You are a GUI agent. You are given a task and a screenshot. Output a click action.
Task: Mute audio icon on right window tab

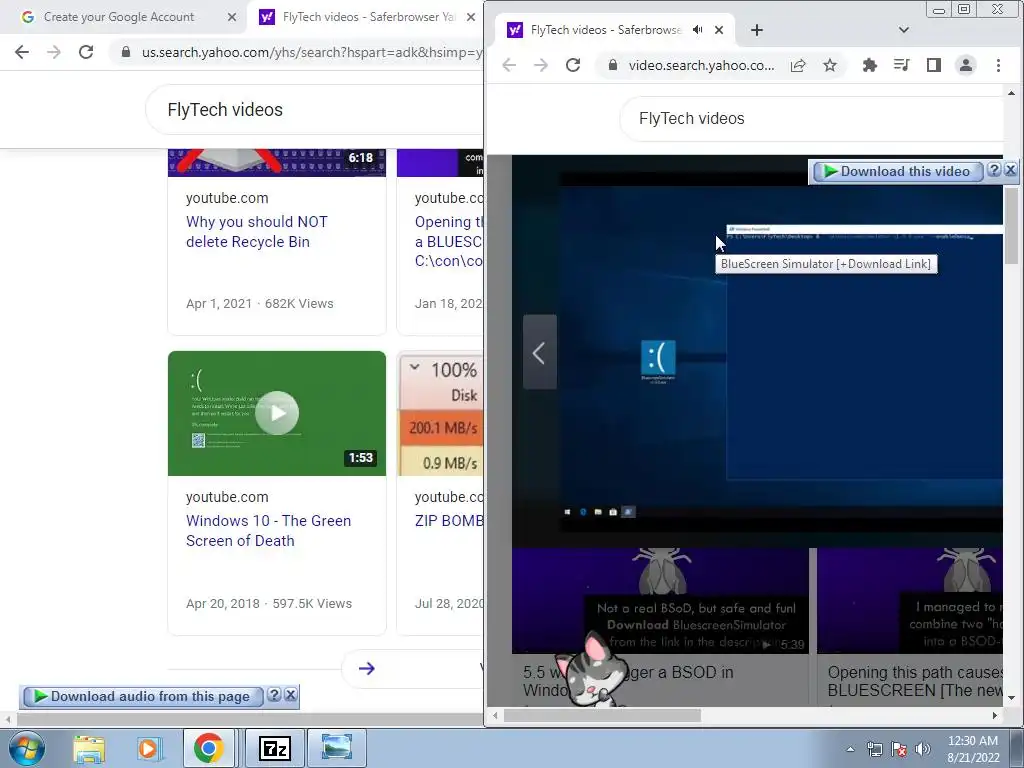[x=697, y=30]
